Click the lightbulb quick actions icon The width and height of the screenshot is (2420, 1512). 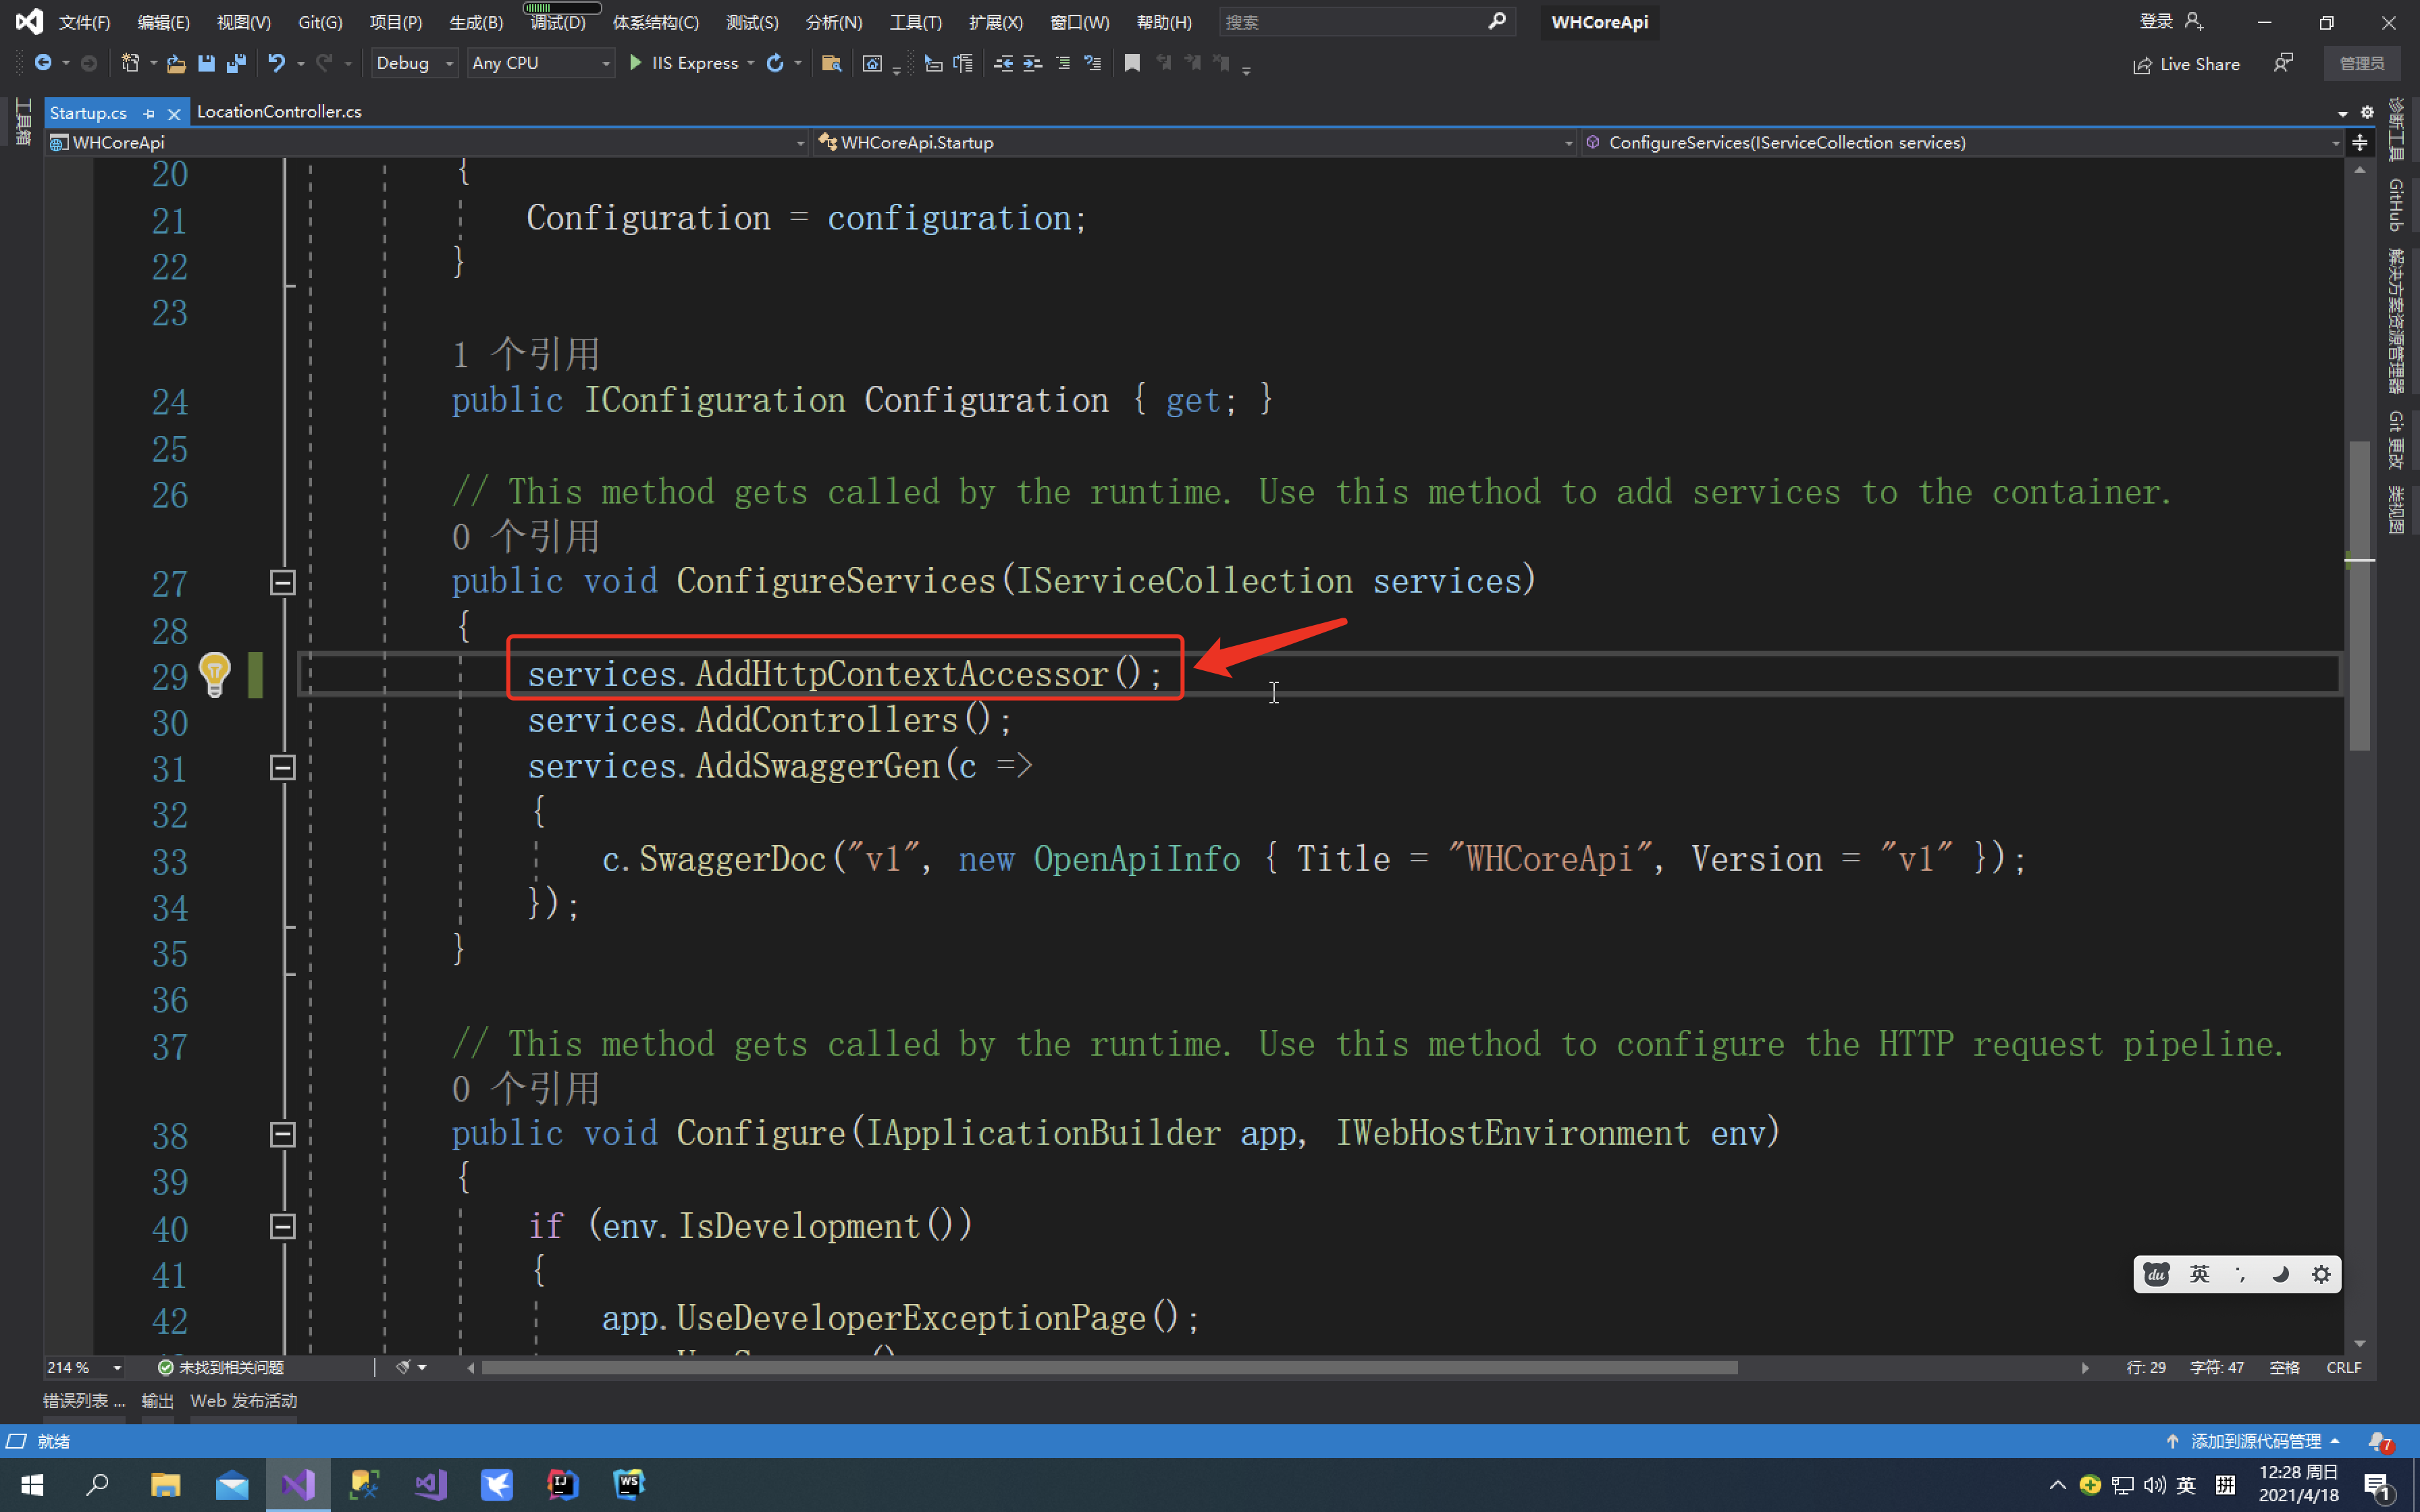pyautogui.click(x=214, y=674)
